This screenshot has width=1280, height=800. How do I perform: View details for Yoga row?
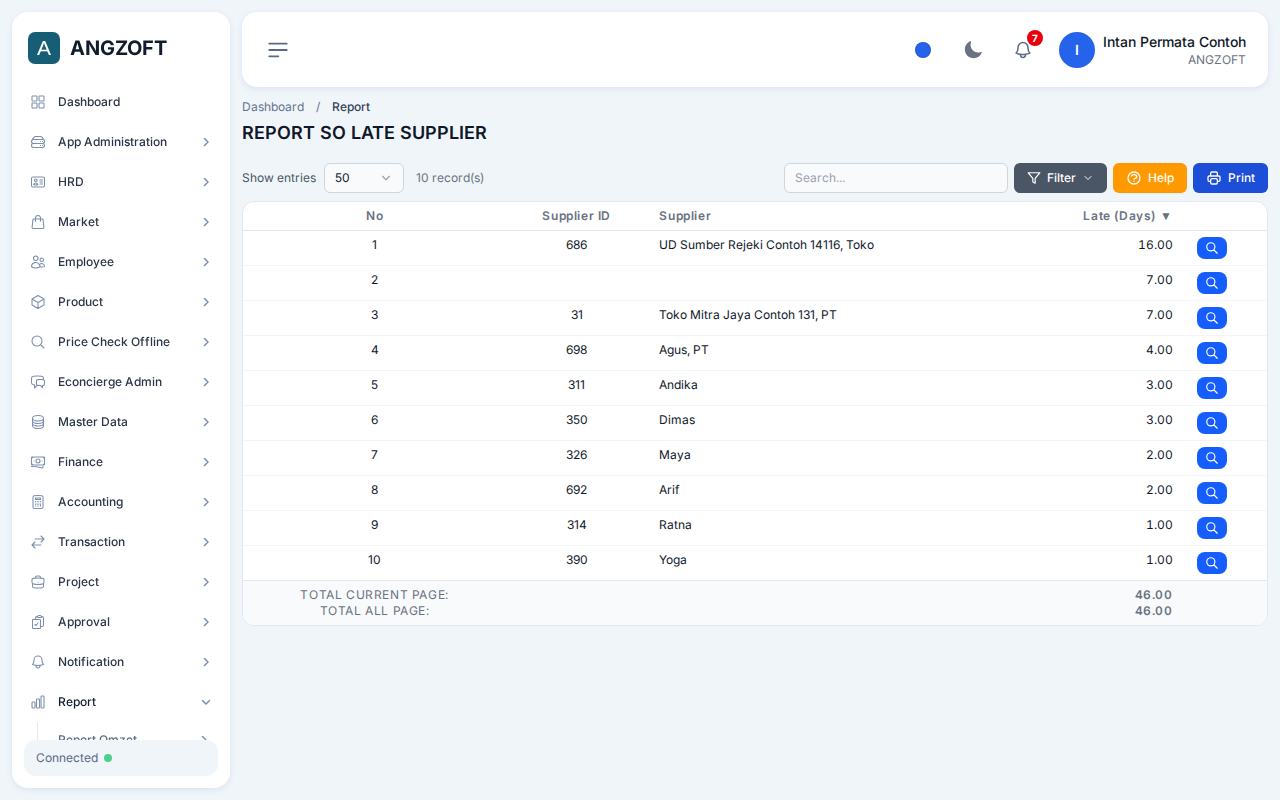click(x=1212, y=563)
